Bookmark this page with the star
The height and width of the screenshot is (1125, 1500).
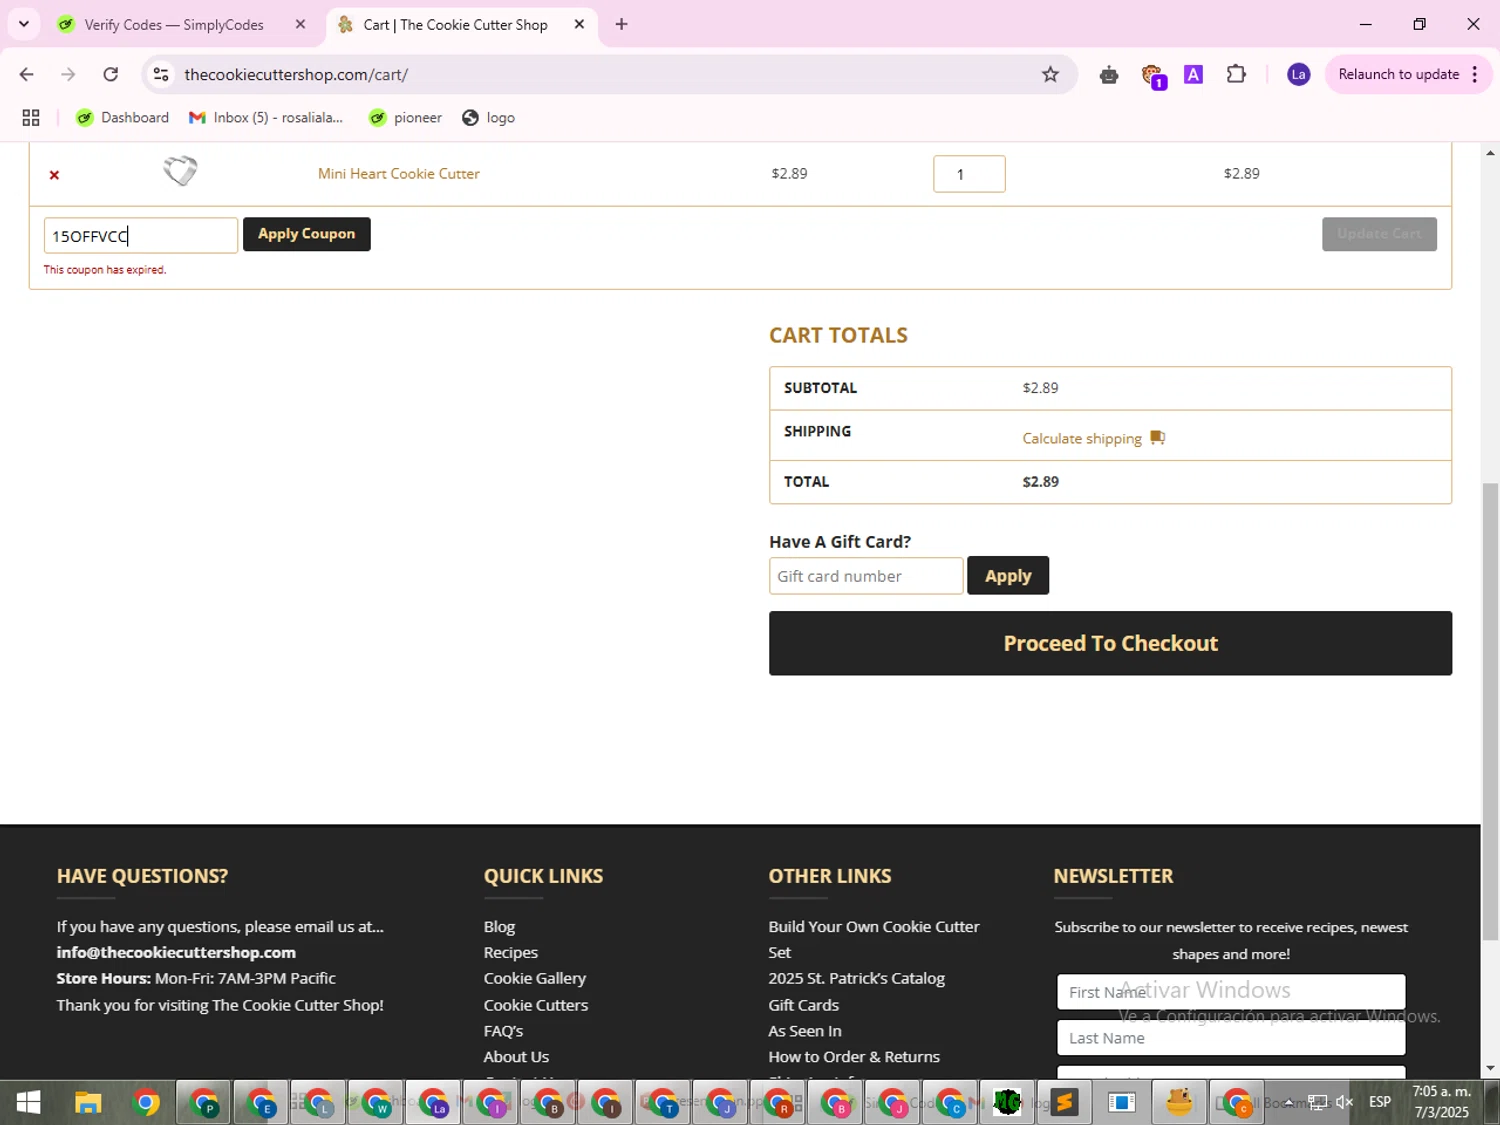1050,74
